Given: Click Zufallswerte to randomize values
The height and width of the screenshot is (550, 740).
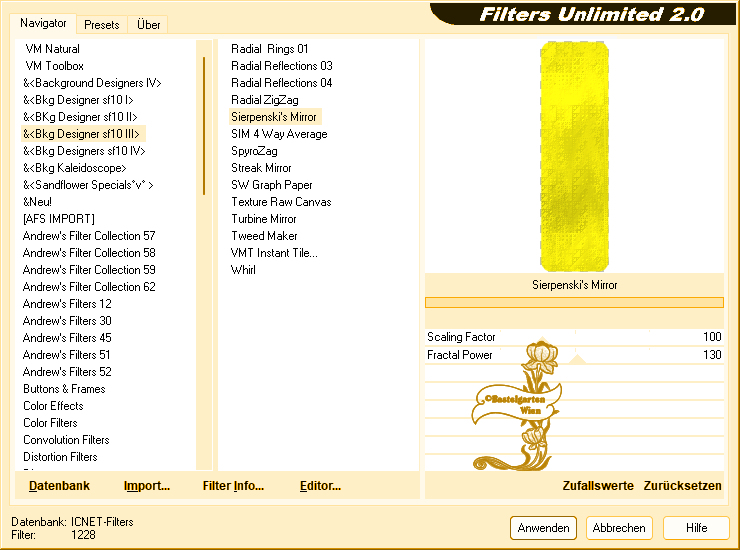Looking at the screenshot, I should tap(597, 485).
